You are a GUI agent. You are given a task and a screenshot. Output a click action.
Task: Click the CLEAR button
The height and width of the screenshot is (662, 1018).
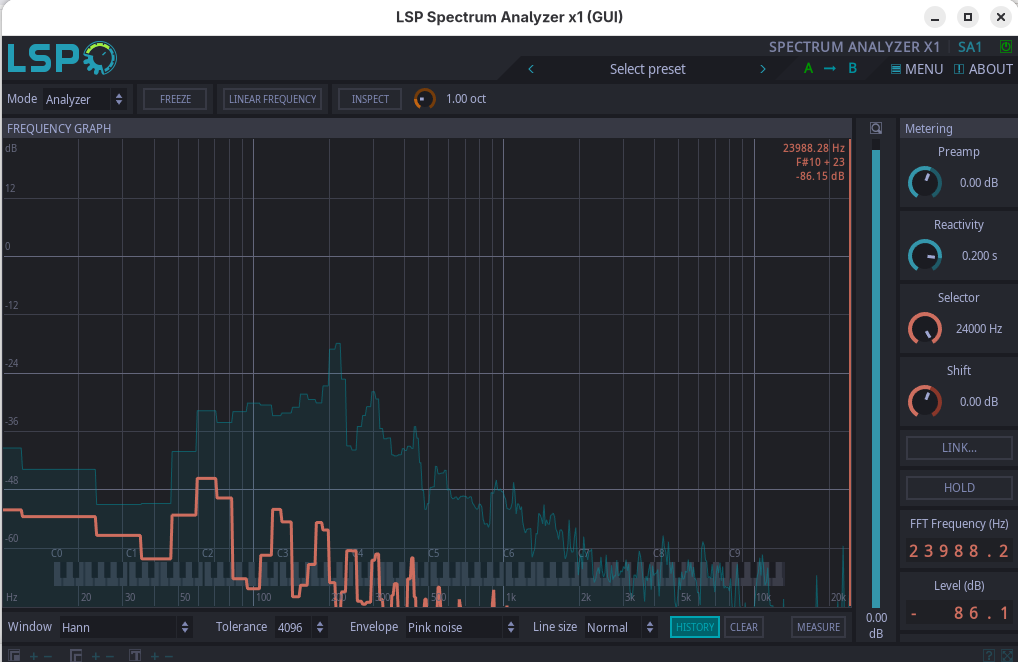[x=743, y=627]
